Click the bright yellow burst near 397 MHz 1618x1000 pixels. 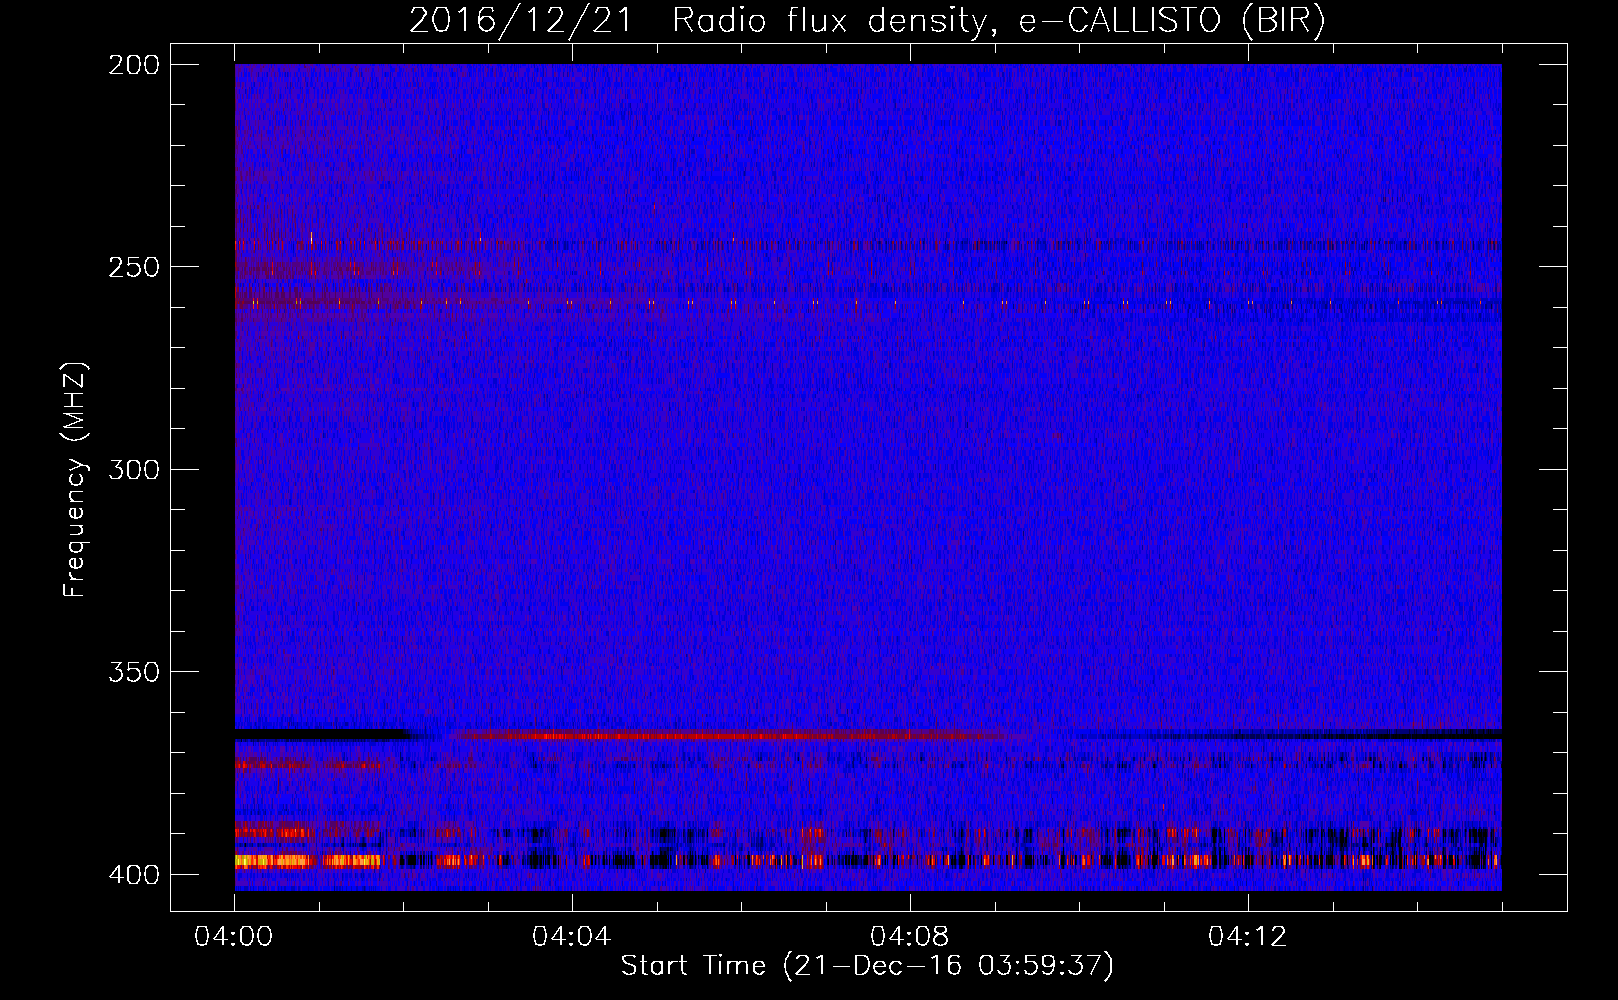307,860
